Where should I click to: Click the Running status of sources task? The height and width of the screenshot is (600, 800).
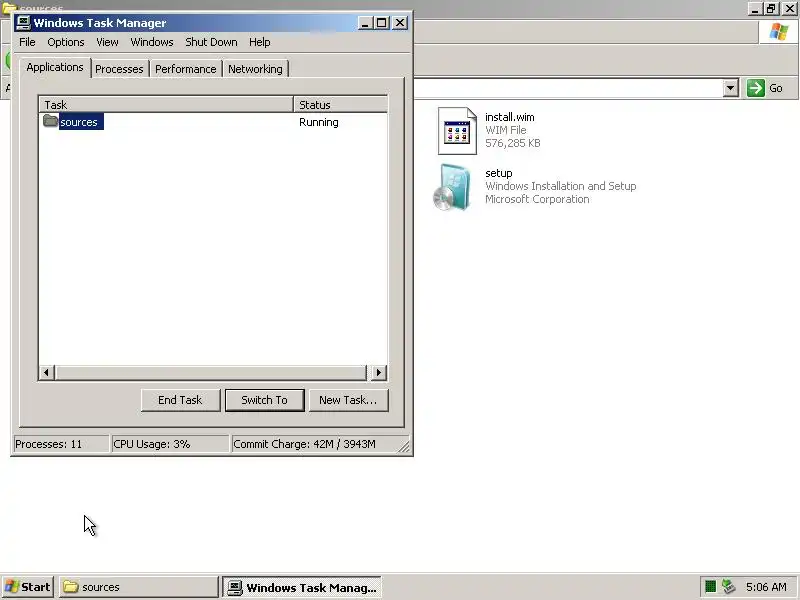(319, 122)
